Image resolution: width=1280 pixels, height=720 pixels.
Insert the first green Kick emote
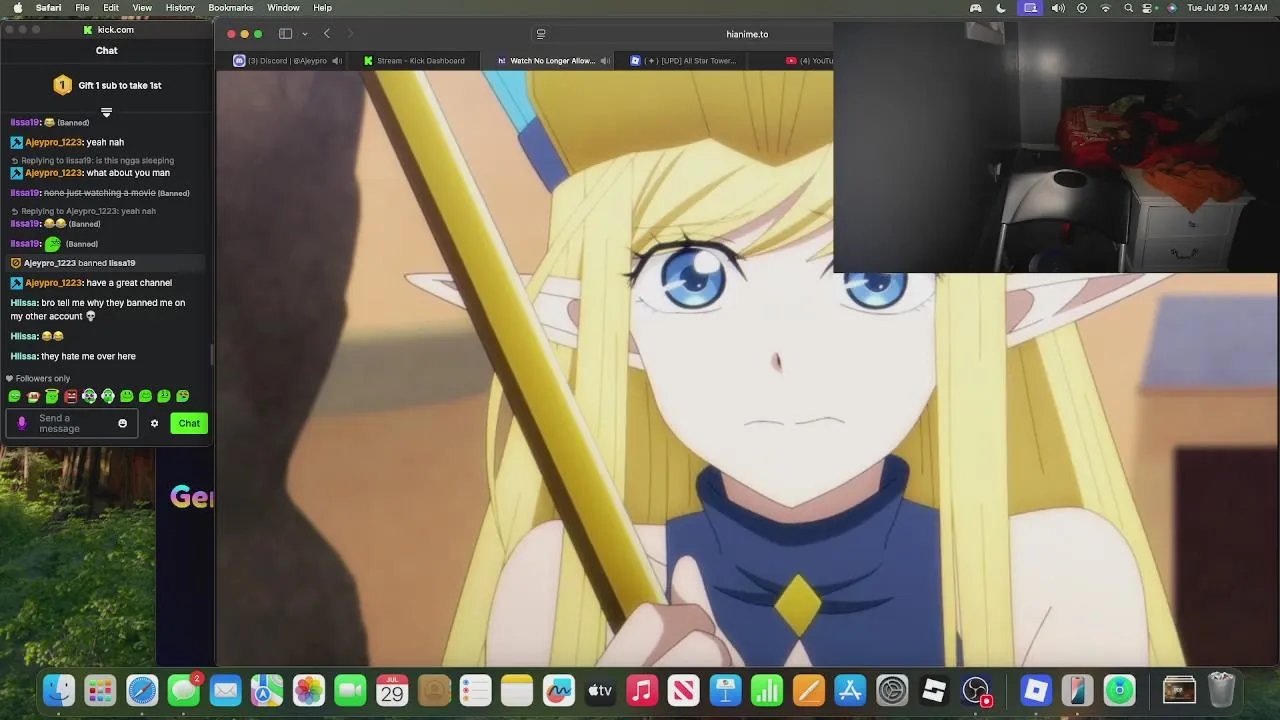click(14, 396)
